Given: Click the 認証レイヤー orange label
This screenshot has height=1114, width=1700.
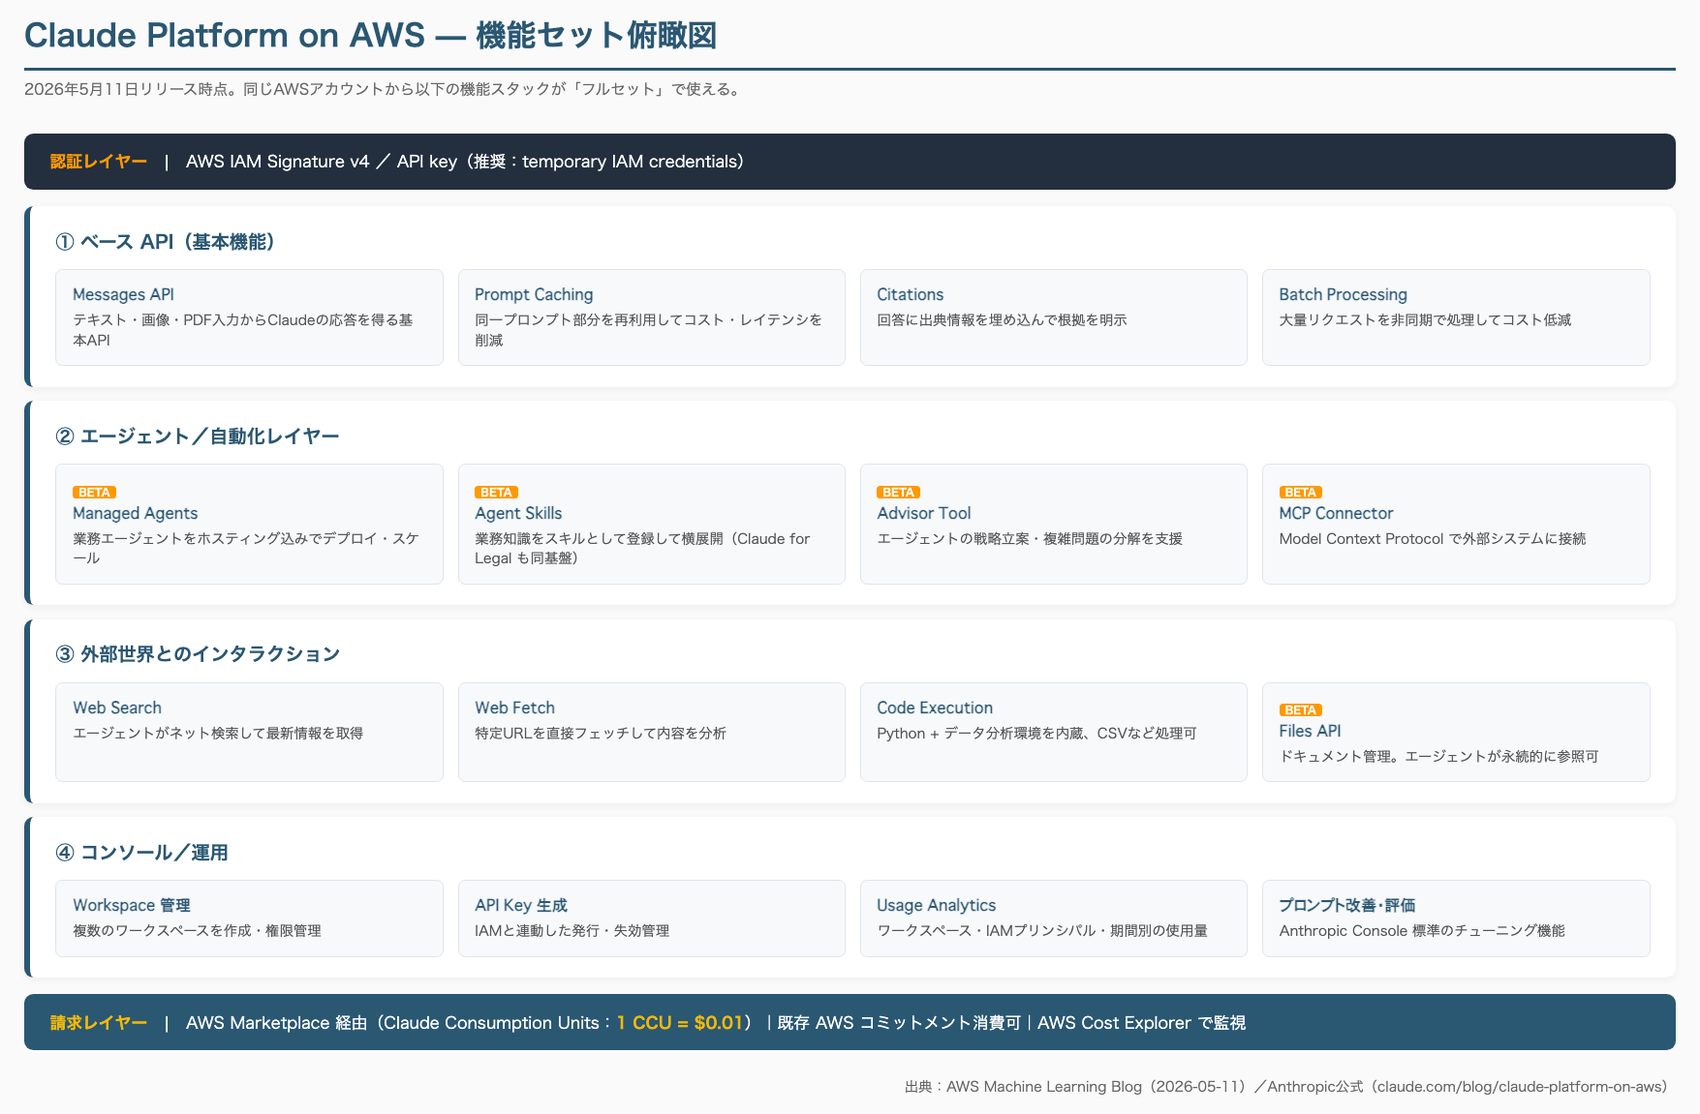Looking at the screenshot, I should coord(98,162).
